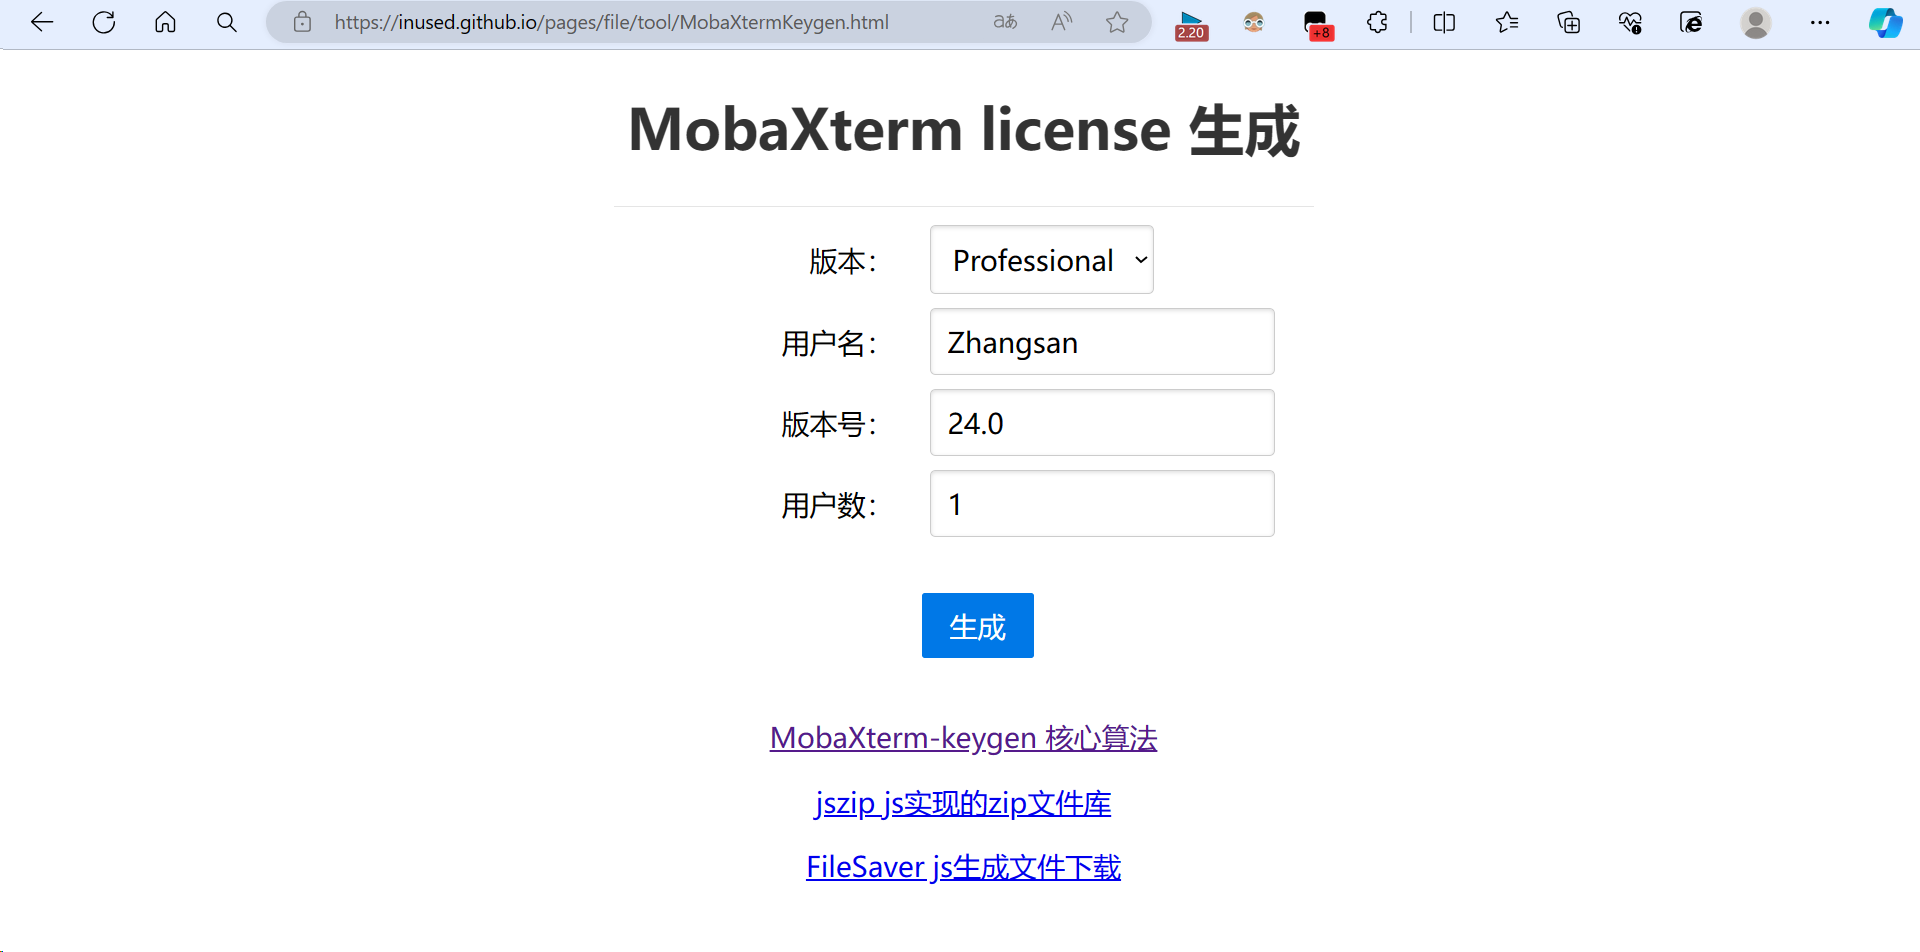Click the 用户数: label
This screenshot has width=1920, height=952.
pos(829,505)
